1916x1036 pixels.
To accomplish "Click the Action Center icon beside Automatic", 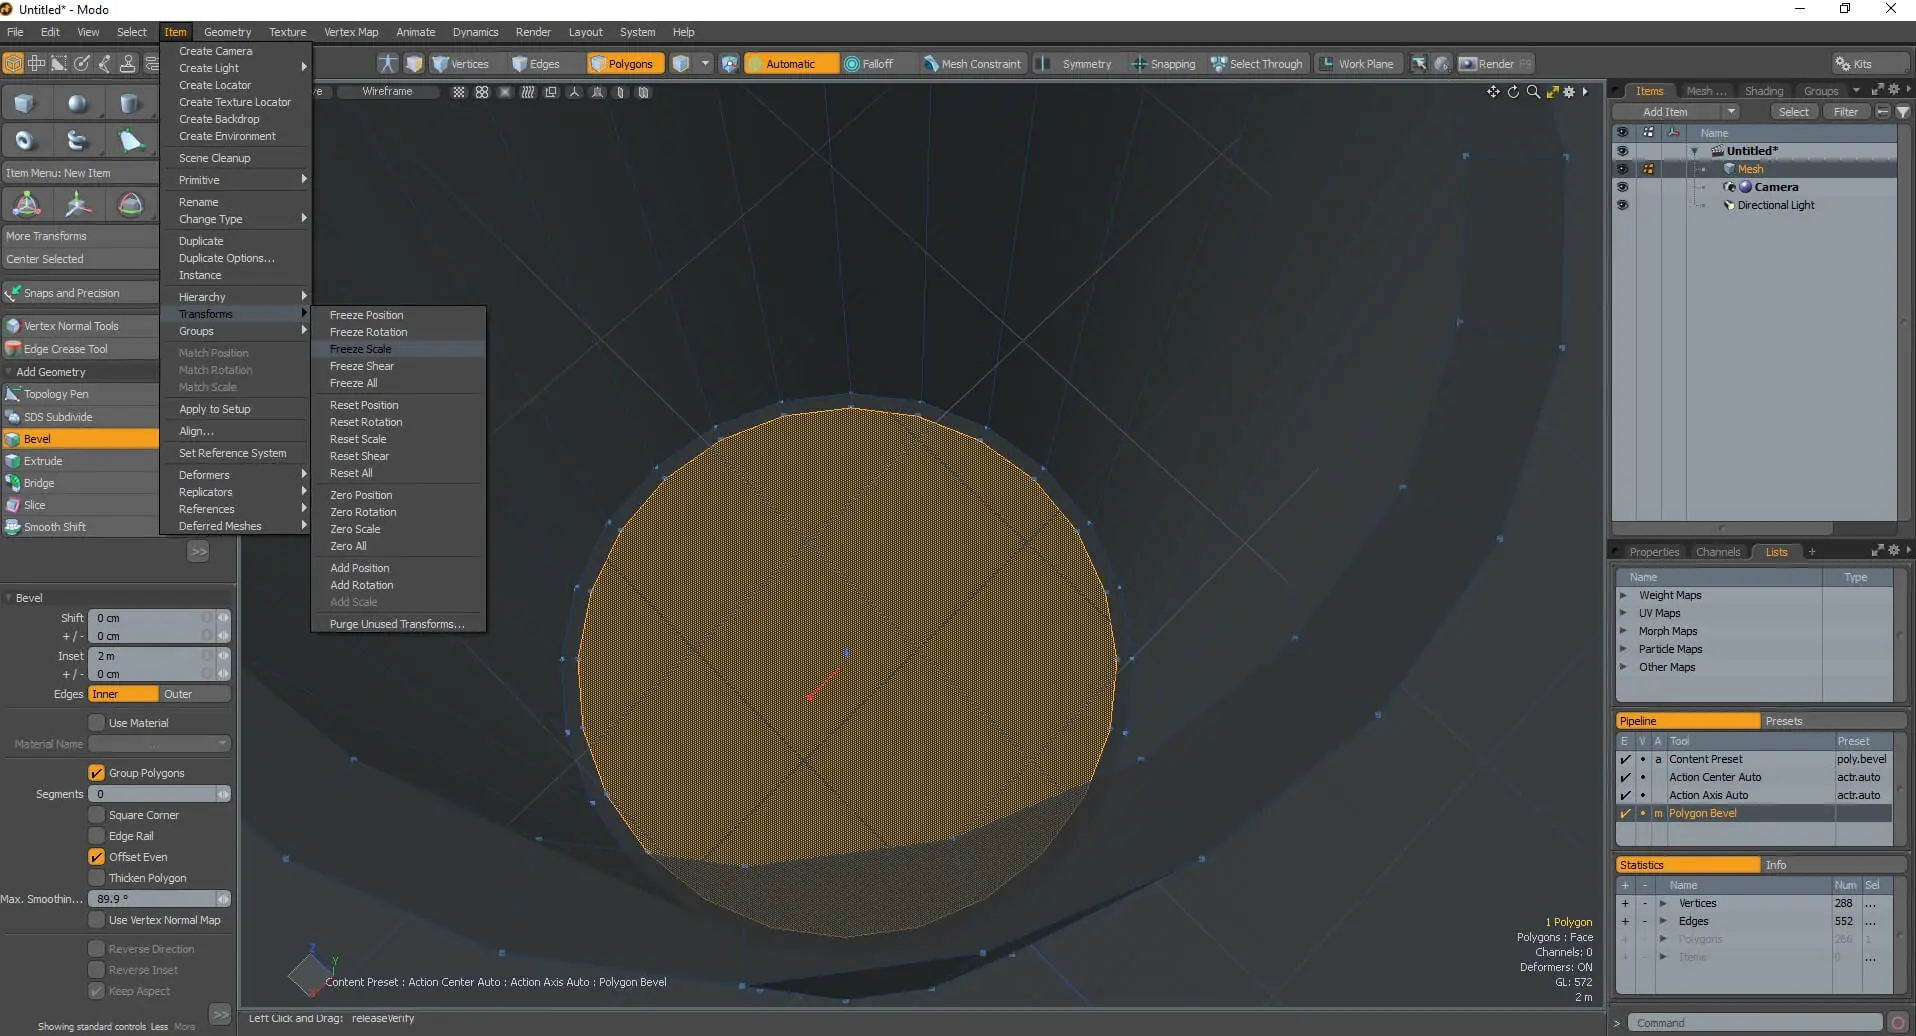I will point(730,64).
